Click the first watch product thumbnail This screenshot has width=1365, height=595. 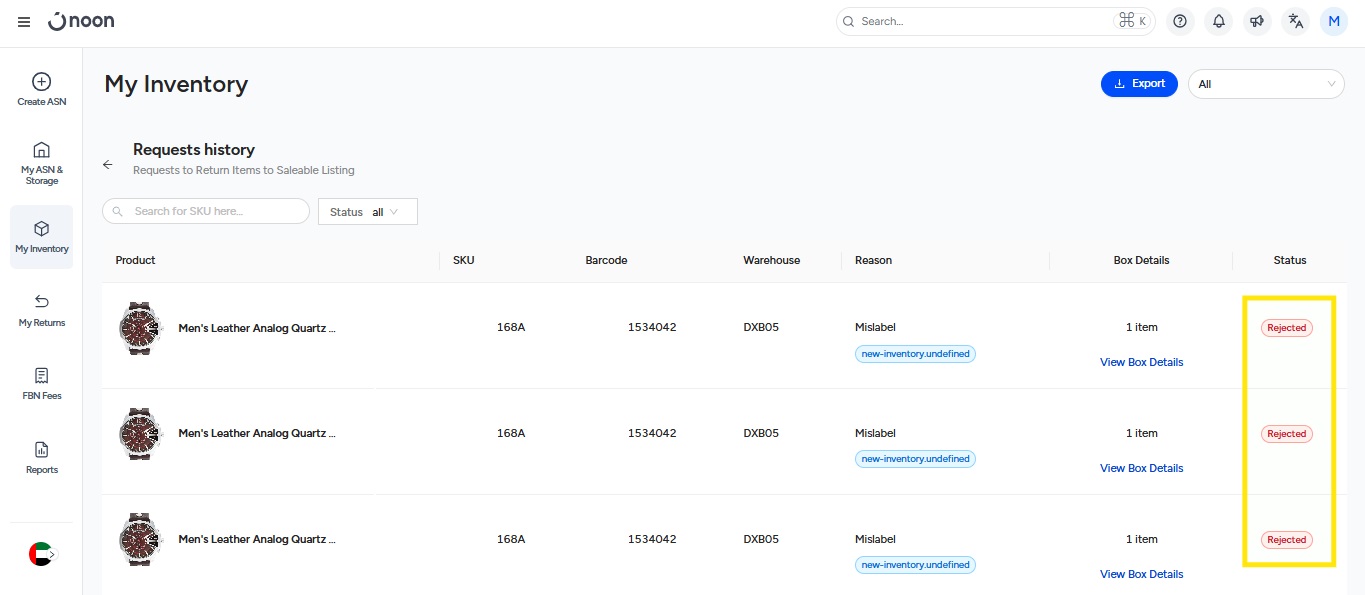pyautogui.click(x=139, y=328)
